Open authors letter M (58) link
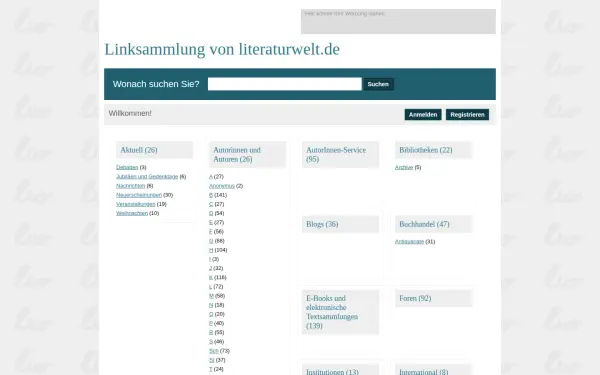 pyautogui.click(x=211, y=296)
